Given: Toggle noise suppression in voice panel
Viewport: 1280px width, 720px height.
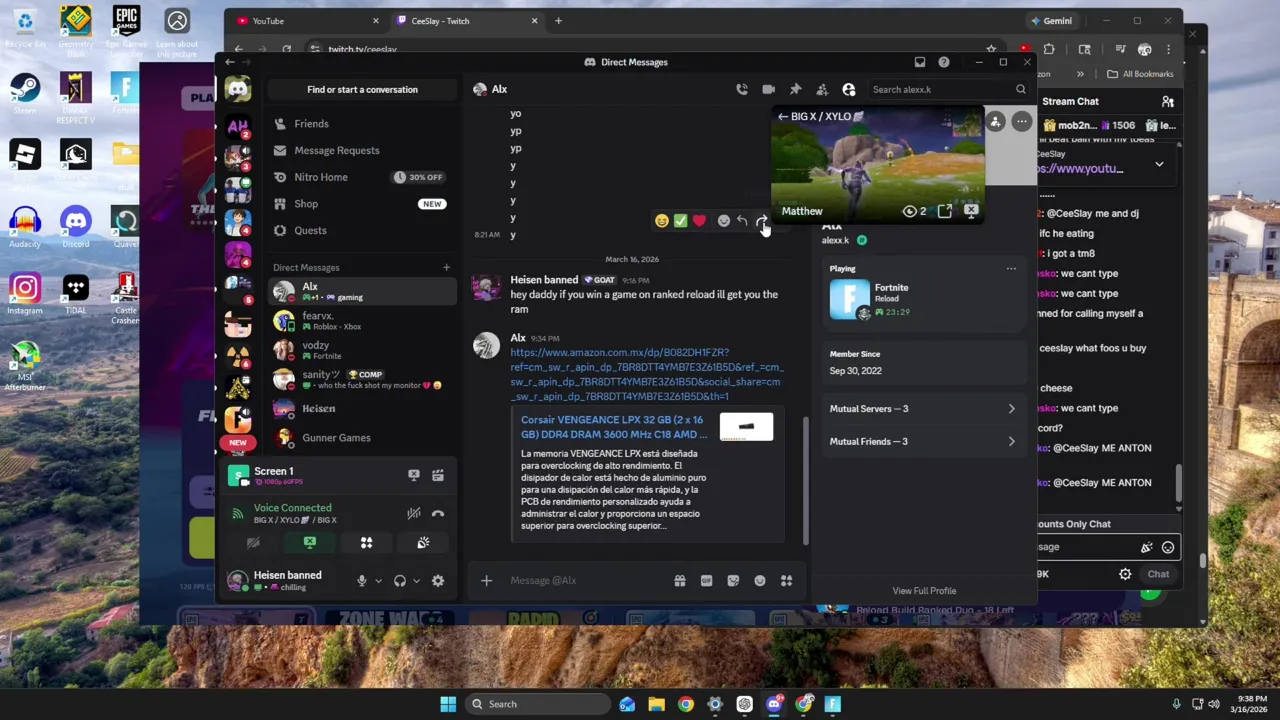Looking at the screenshot, I should pyautogui.click(x=414, y=513).
